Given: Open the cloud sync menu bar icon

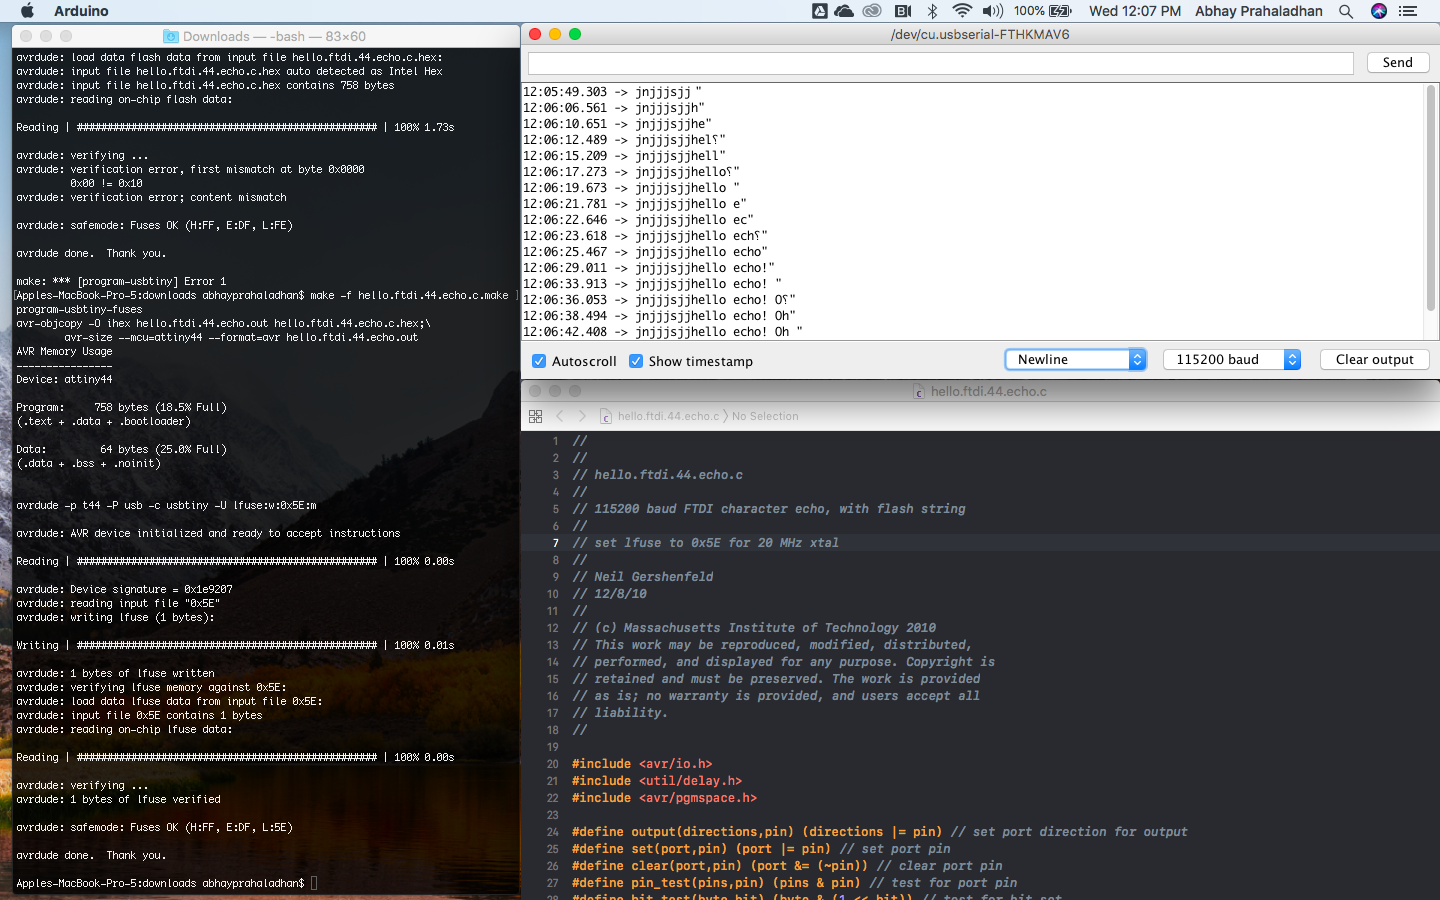Looking at the screenshot, I should (844, 11).
